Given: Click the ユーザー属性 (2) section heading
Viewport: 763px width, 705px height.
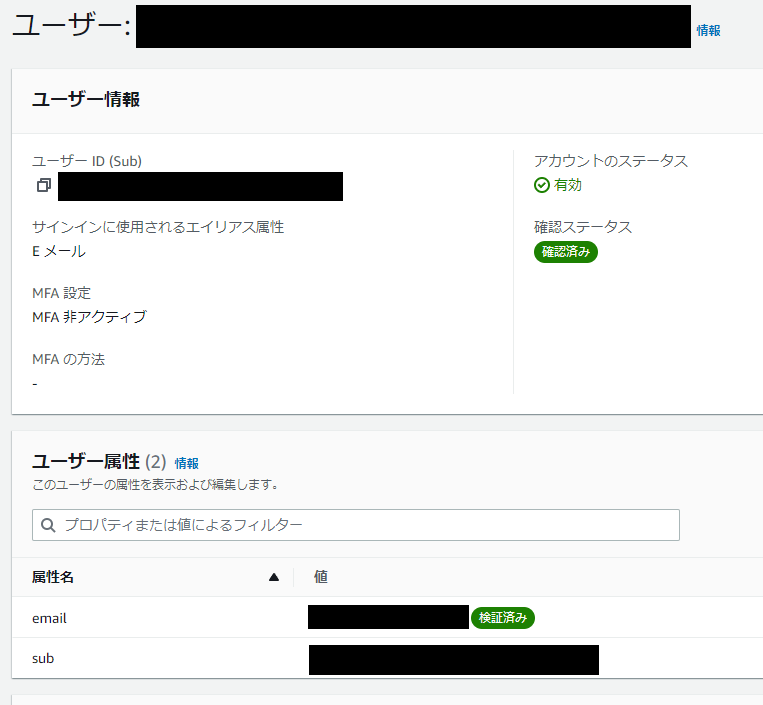Looking at the screenshot, I should [x=99, y=461].
